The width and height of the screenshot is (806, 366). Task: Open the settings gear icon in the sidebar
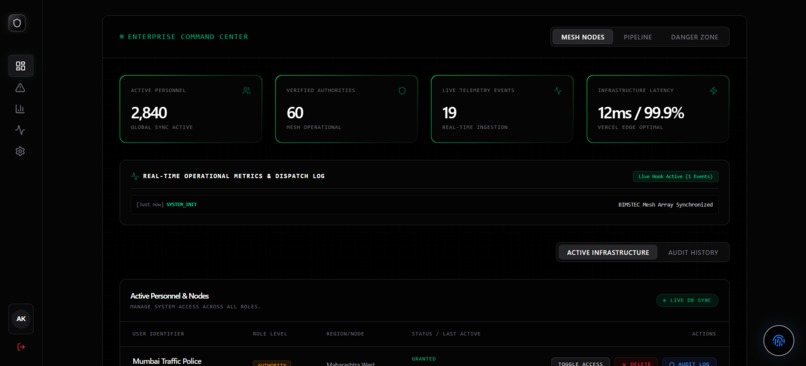20,151
